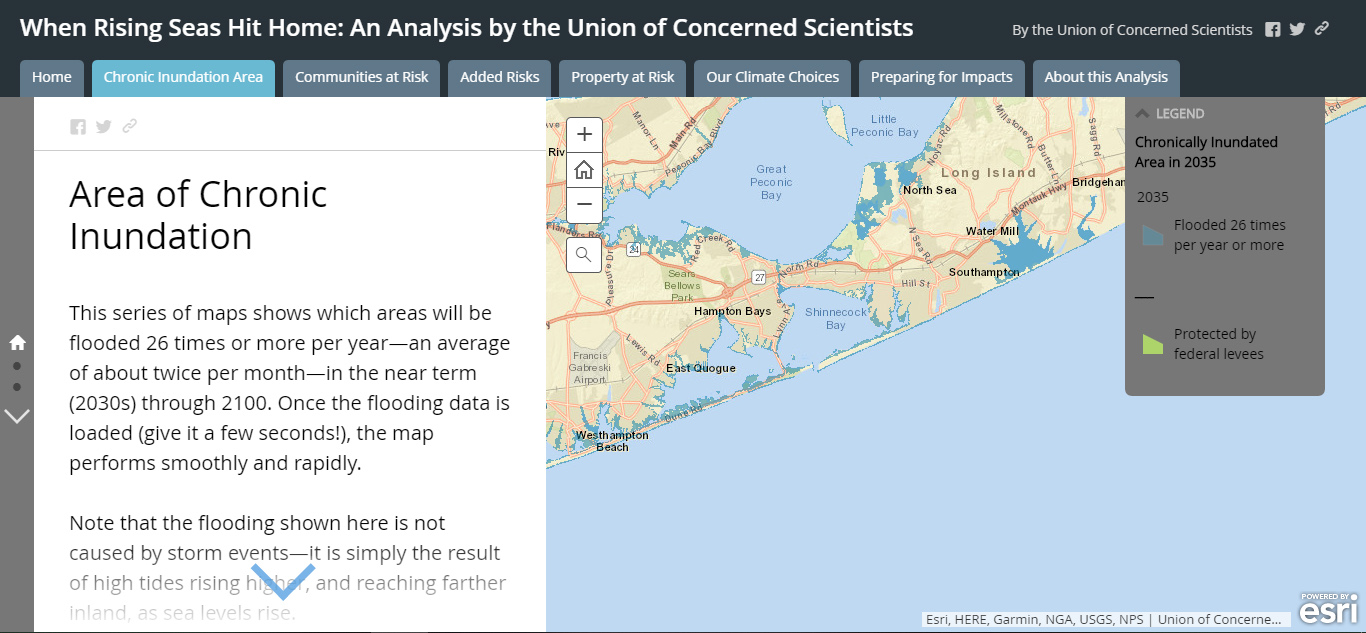This screenshot has width=1366, height=633.
Task: Reset map to default home extent
Action: click(x=584, y=170)
